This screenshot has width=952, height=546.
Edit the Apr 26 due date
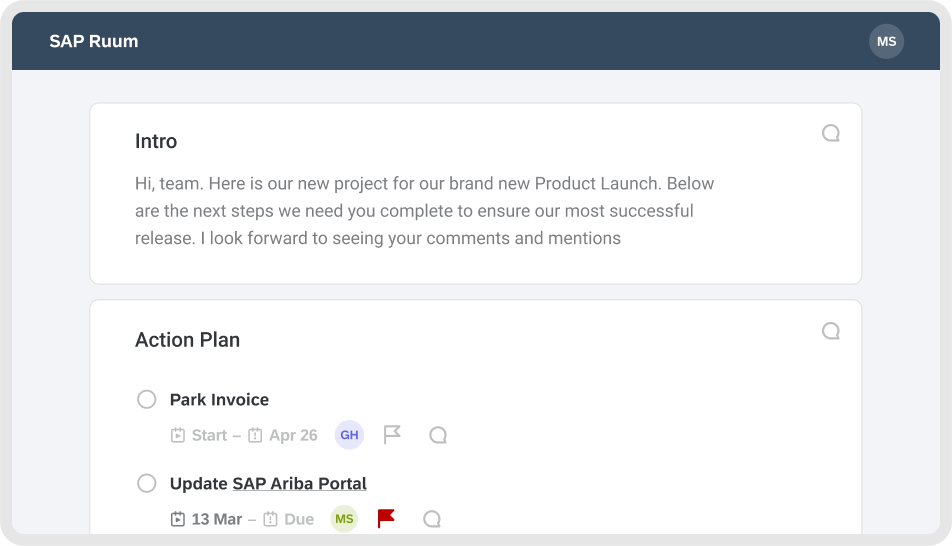point(293,435)
